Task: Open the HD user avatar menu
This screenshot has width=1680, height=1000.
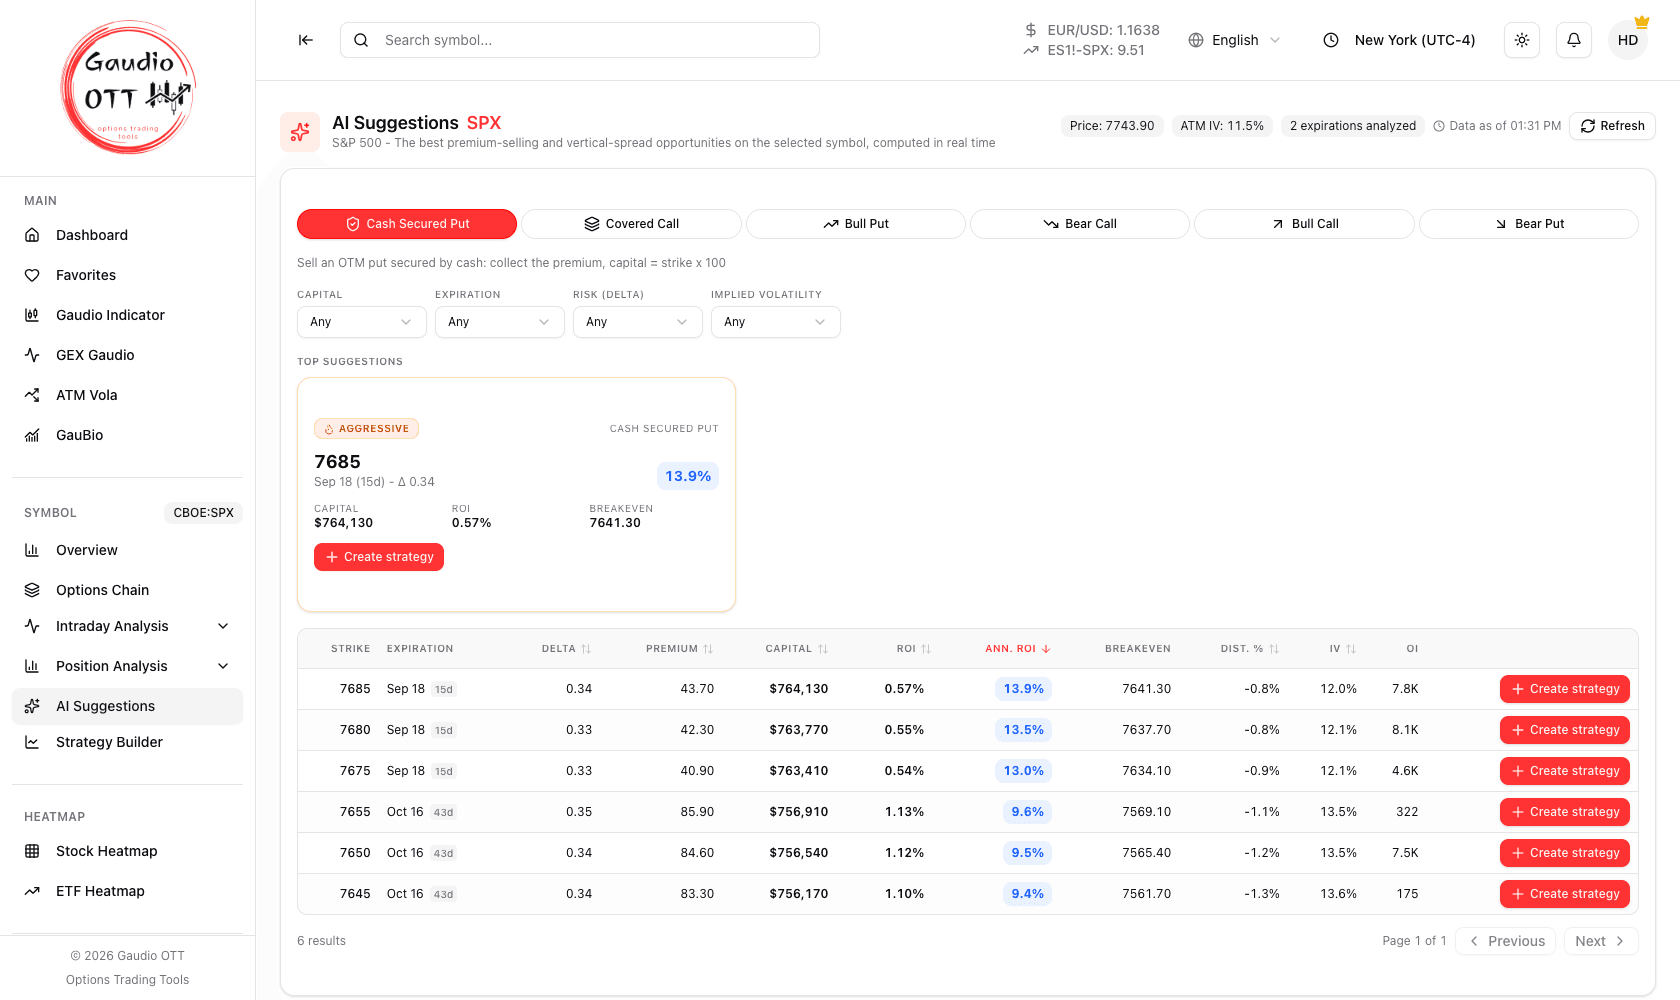Action: click(1628, 40)
